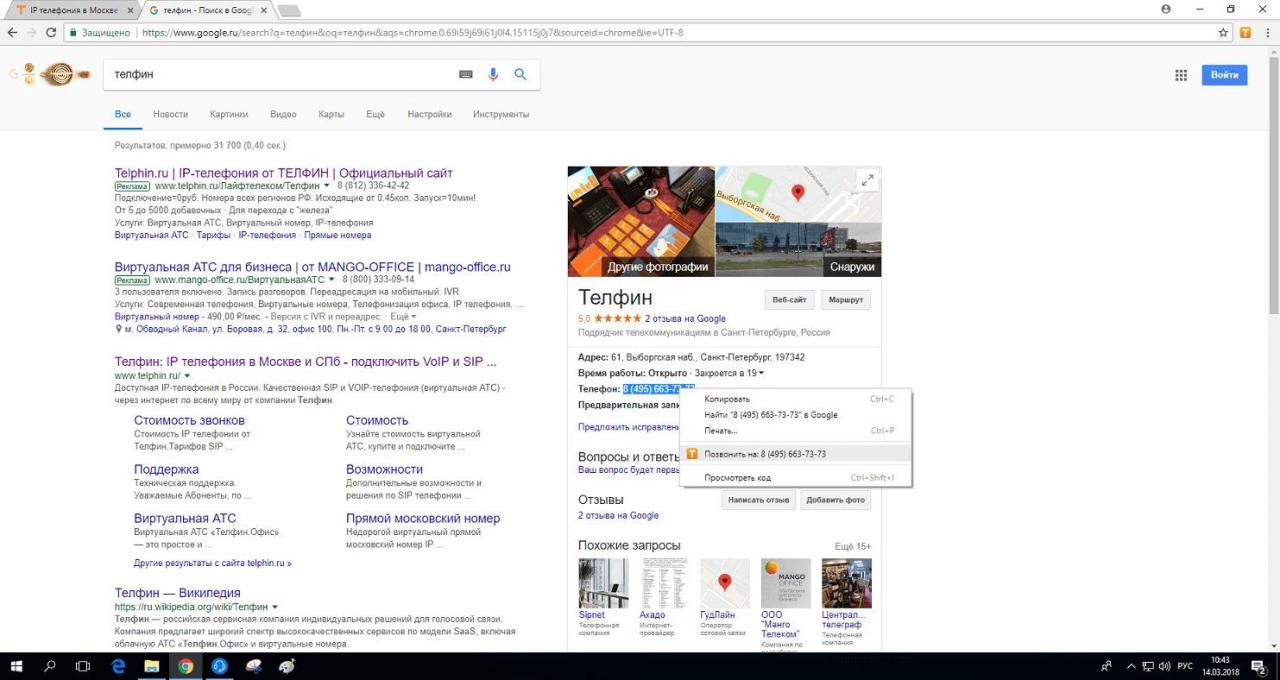
Task: Open the People icon in the system tray
Action: coord(1108,666)
